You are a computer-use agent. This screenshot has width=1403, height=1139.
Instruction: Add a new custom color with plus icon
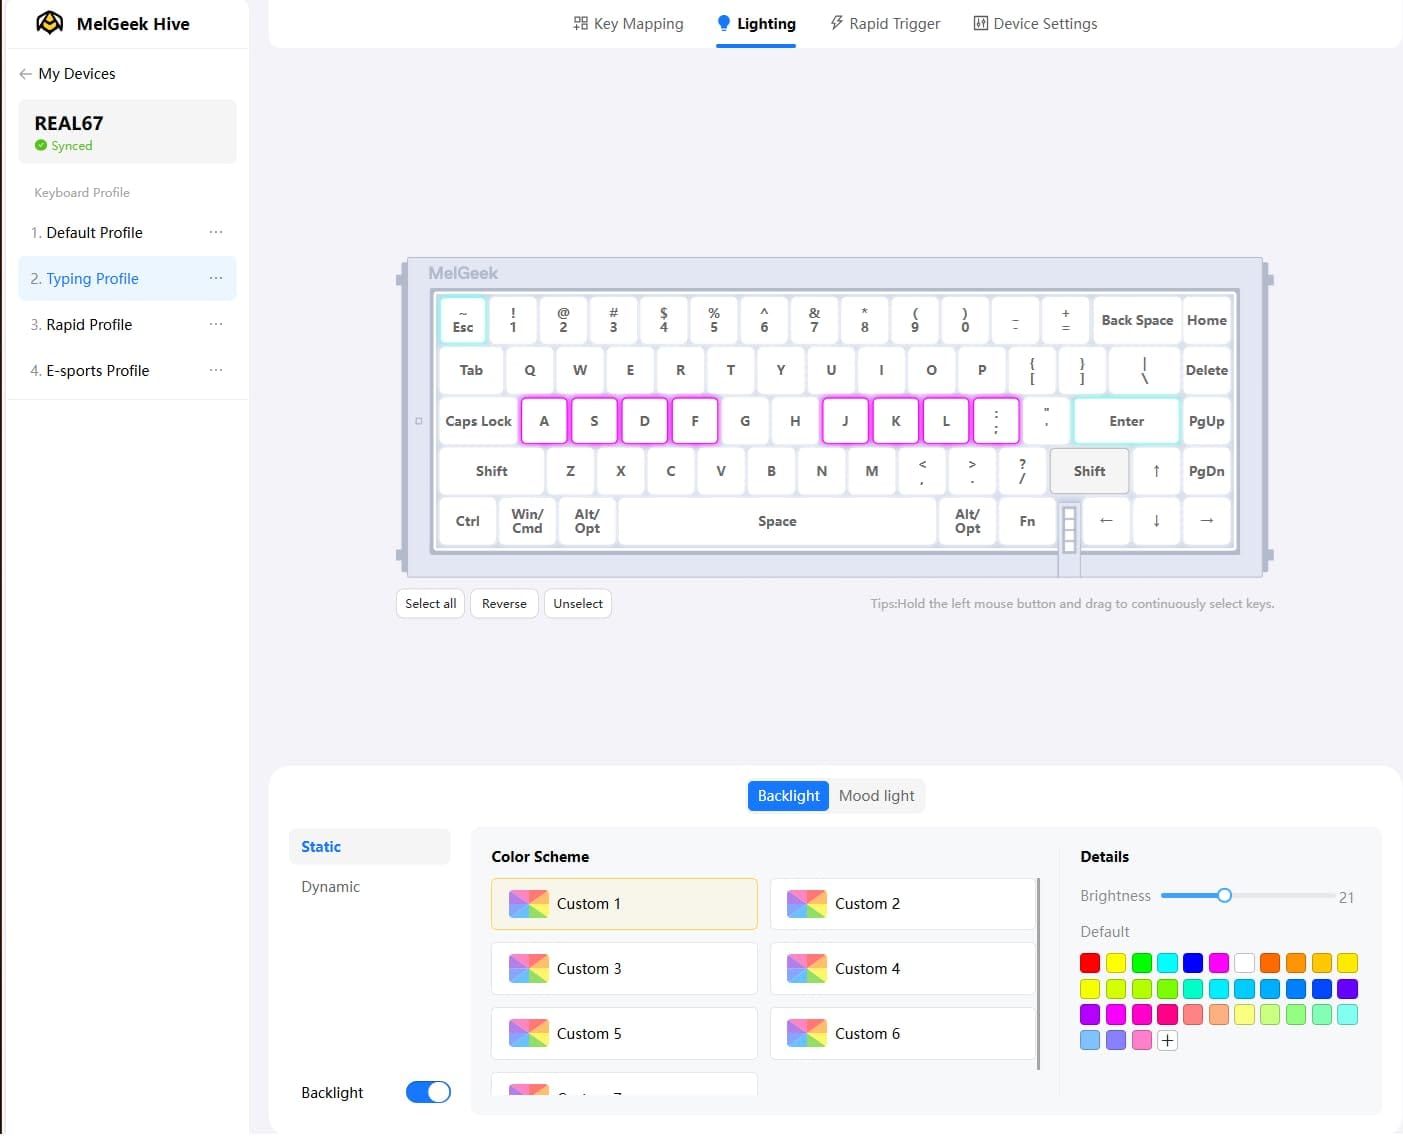(1167, 1041)
